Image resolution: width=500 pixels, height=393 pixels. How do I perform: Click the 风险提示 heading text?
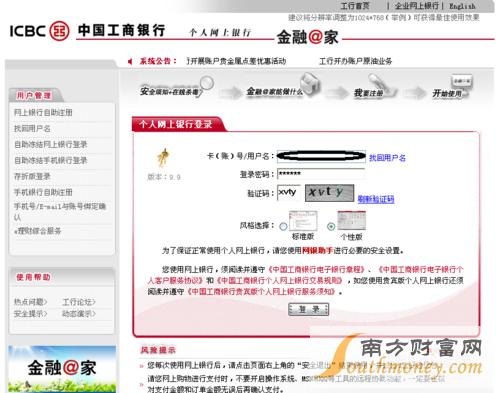[158, 350]
